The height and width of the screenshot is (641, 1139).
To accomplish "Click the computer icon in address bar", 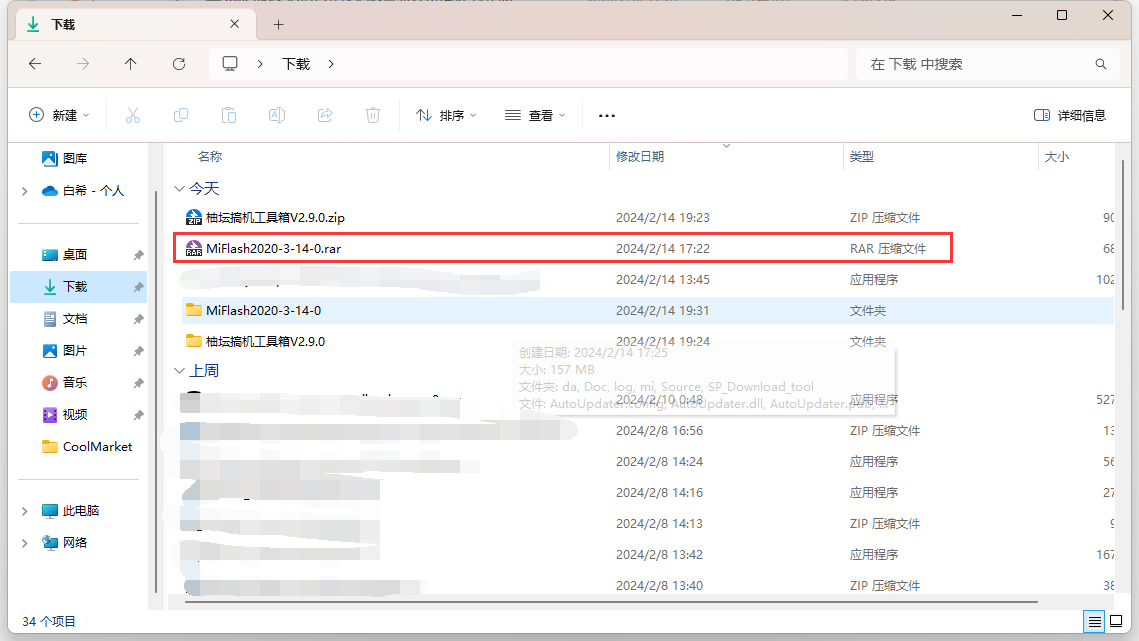I will point(230,64).
